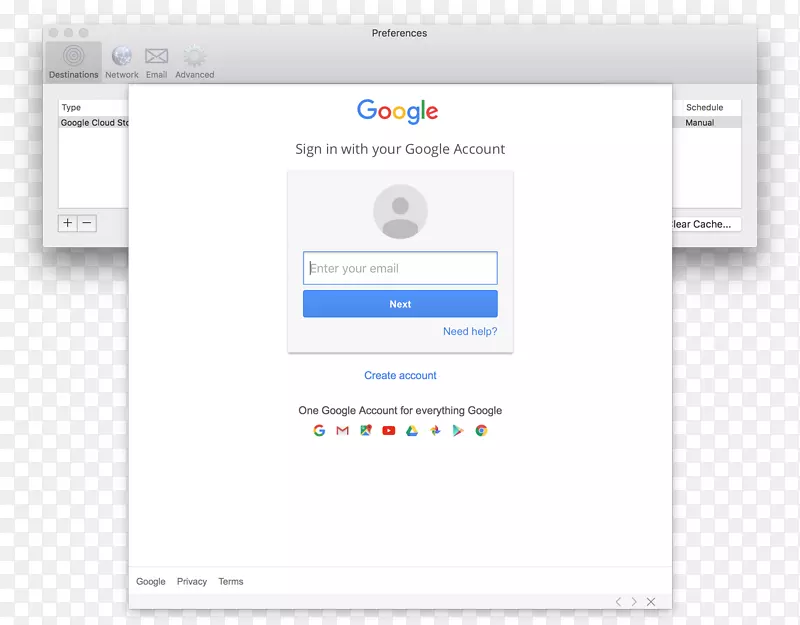This screenshot has height=625, width=800.
Task: Click the Google Maps service icon
Action: tap(366, 431)
